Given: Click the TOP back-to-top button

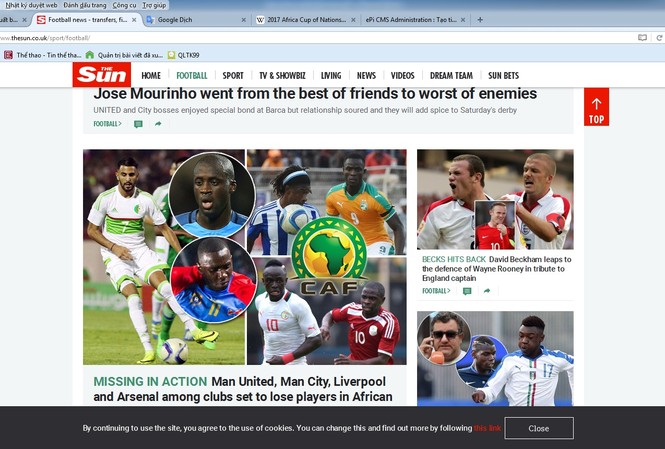Looking at the screenshot, I should pos(596,107).
